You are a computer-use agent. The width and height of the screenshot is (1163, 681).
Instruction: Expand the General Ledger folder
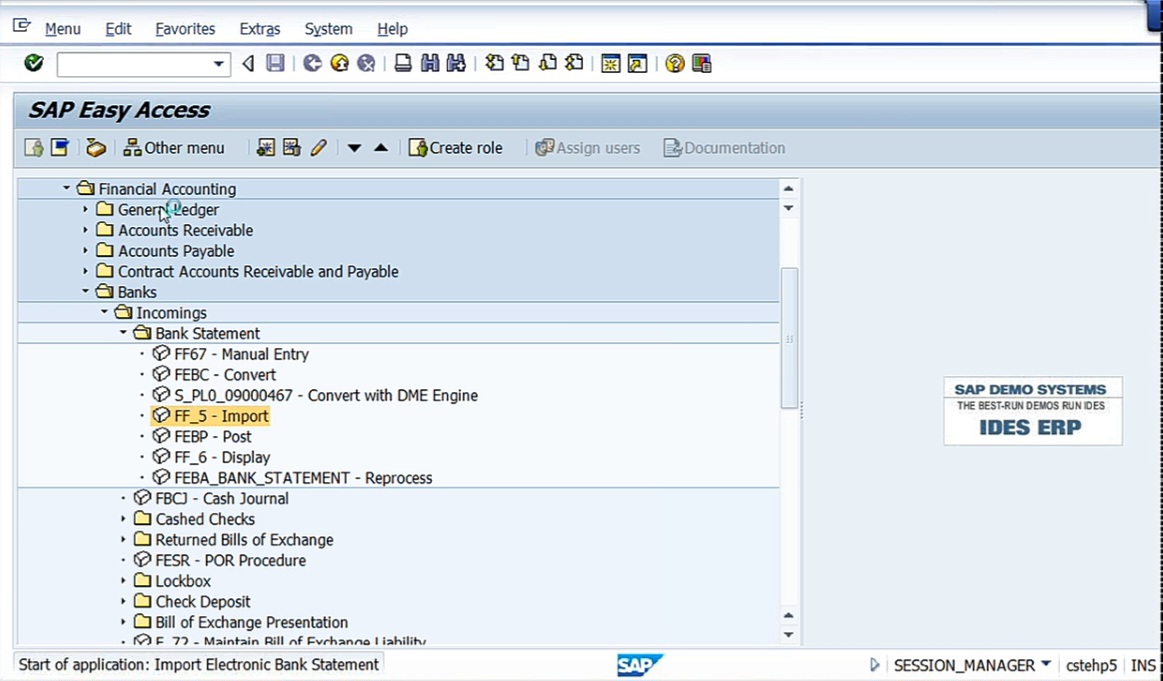point(85,209)
